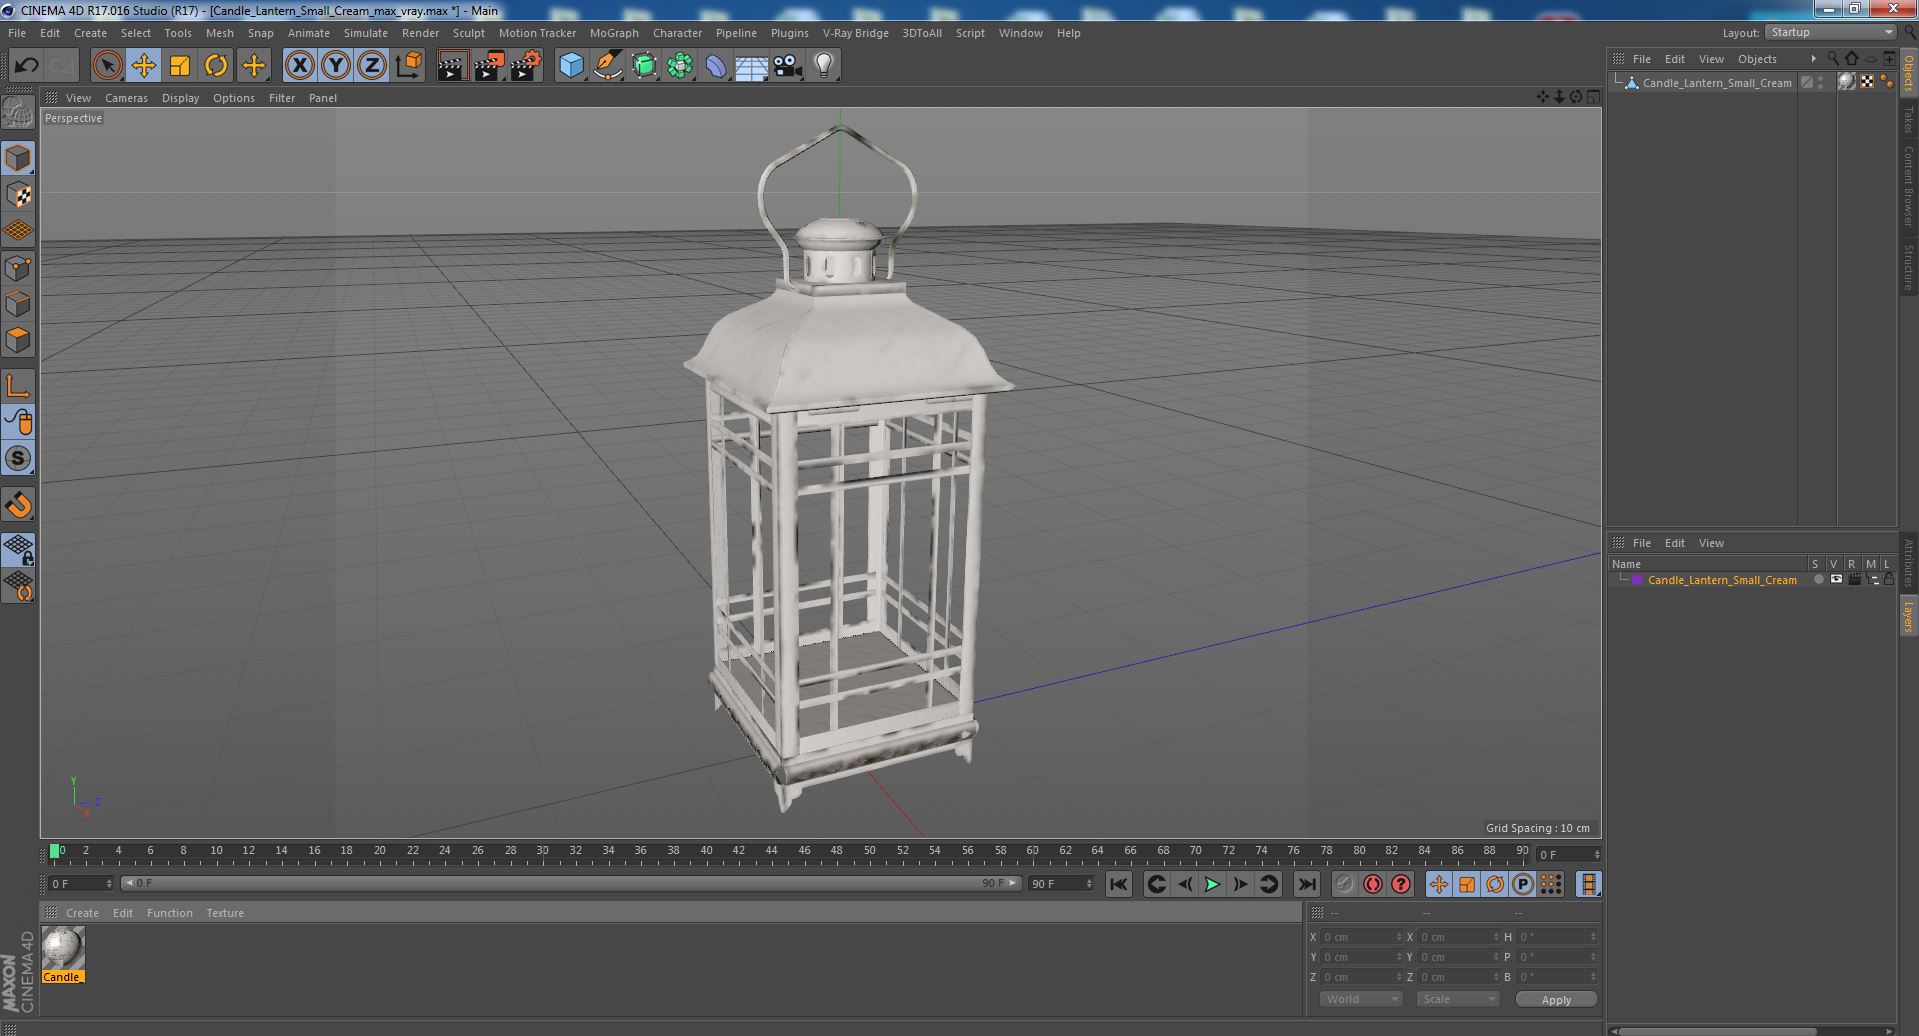
Task: Go to end of animation
Action: tap(1306, 884)
